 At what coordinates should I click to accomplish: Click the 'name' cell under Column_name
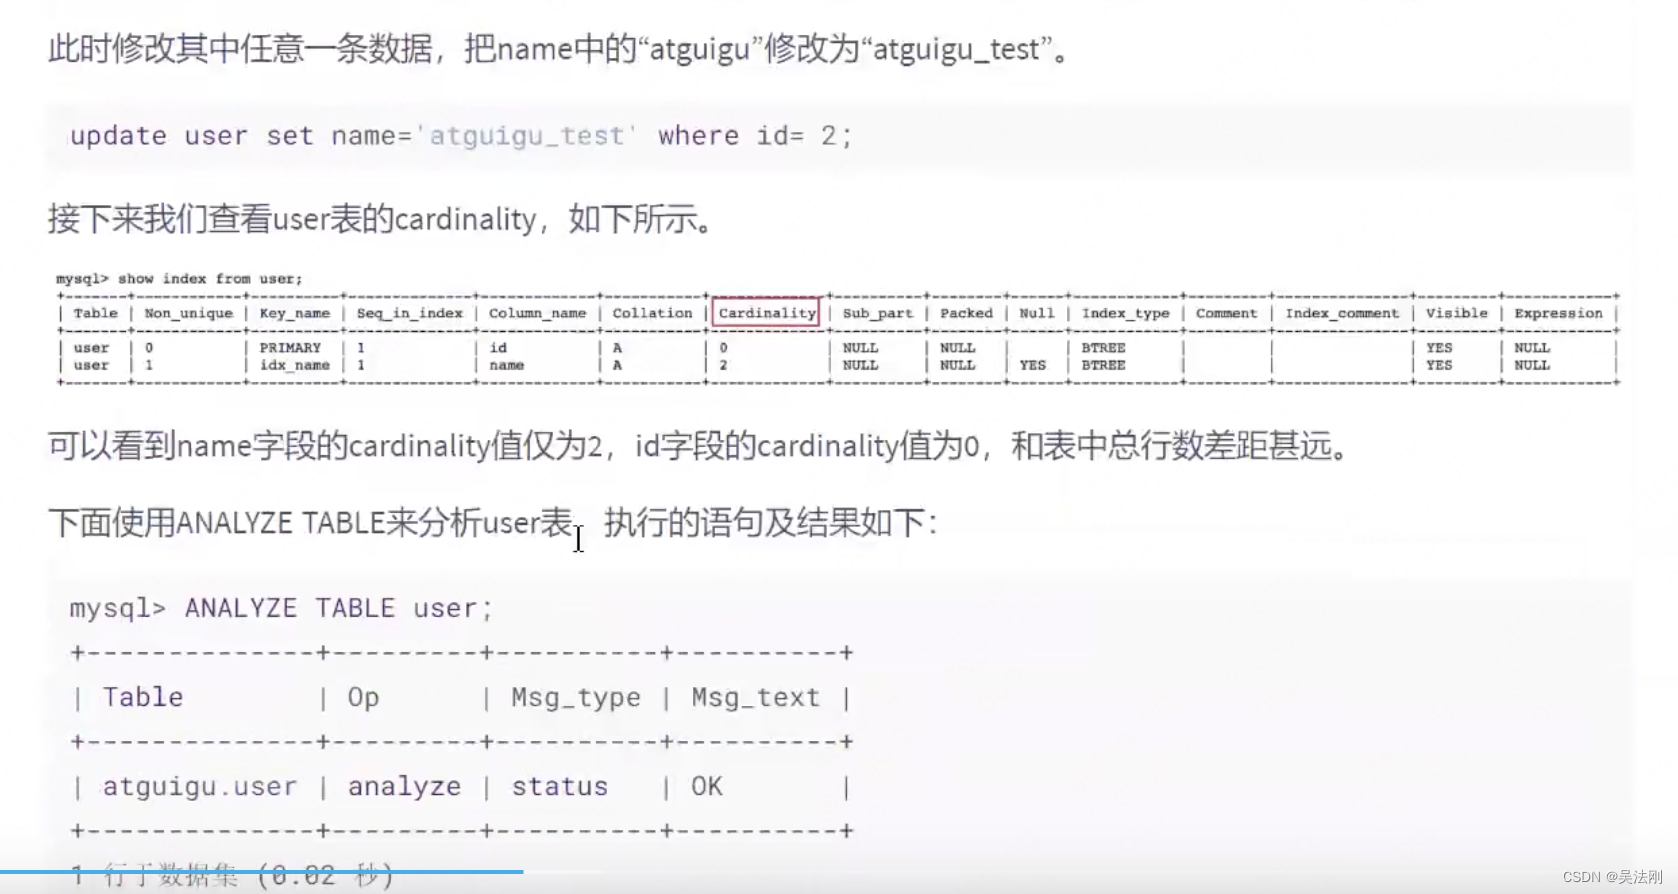(x=506, y=365)
